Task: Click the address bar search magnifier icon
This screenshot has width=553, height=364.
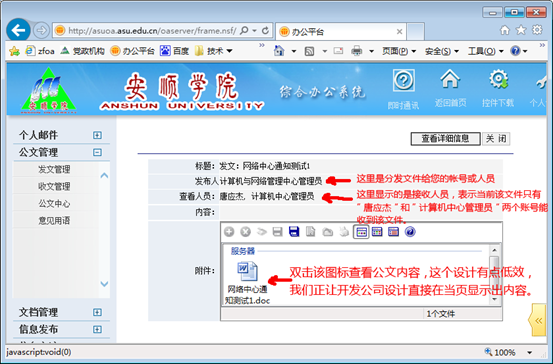Action: click(x=244, y=31)
